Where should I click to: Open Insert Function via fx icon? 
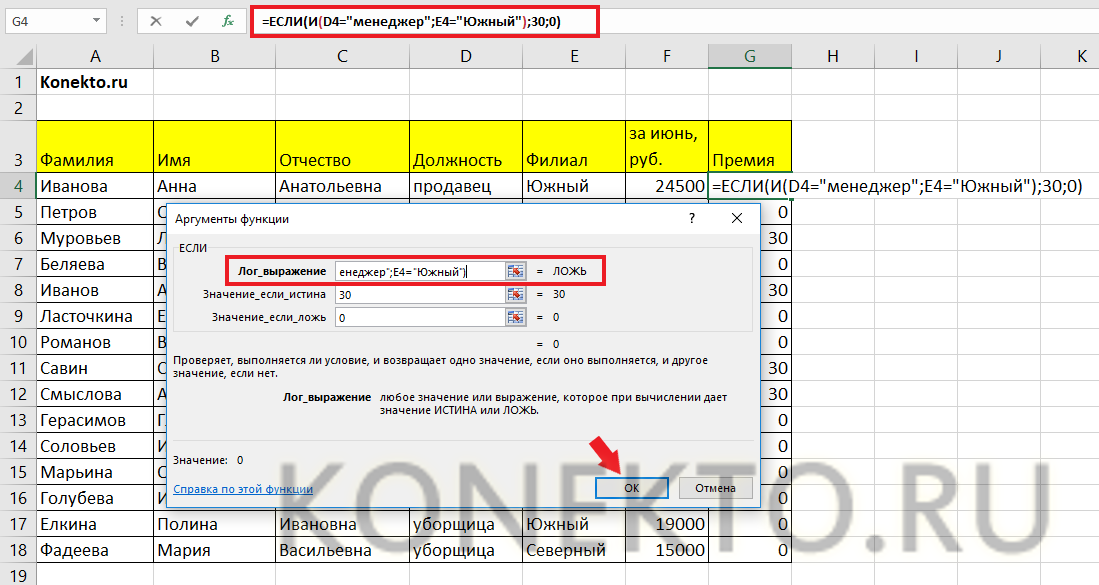point(227,20)
